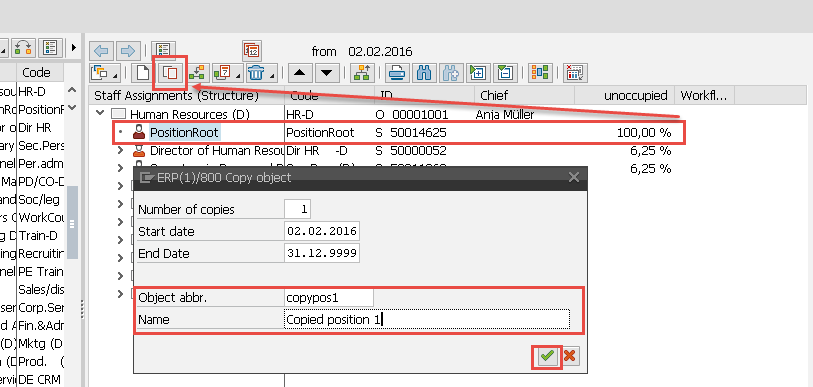Image resolution: width=813 pixels, height=387 pixels.
Task: Click the left panel black triangle arrow
Action: [x=74, y=48]
